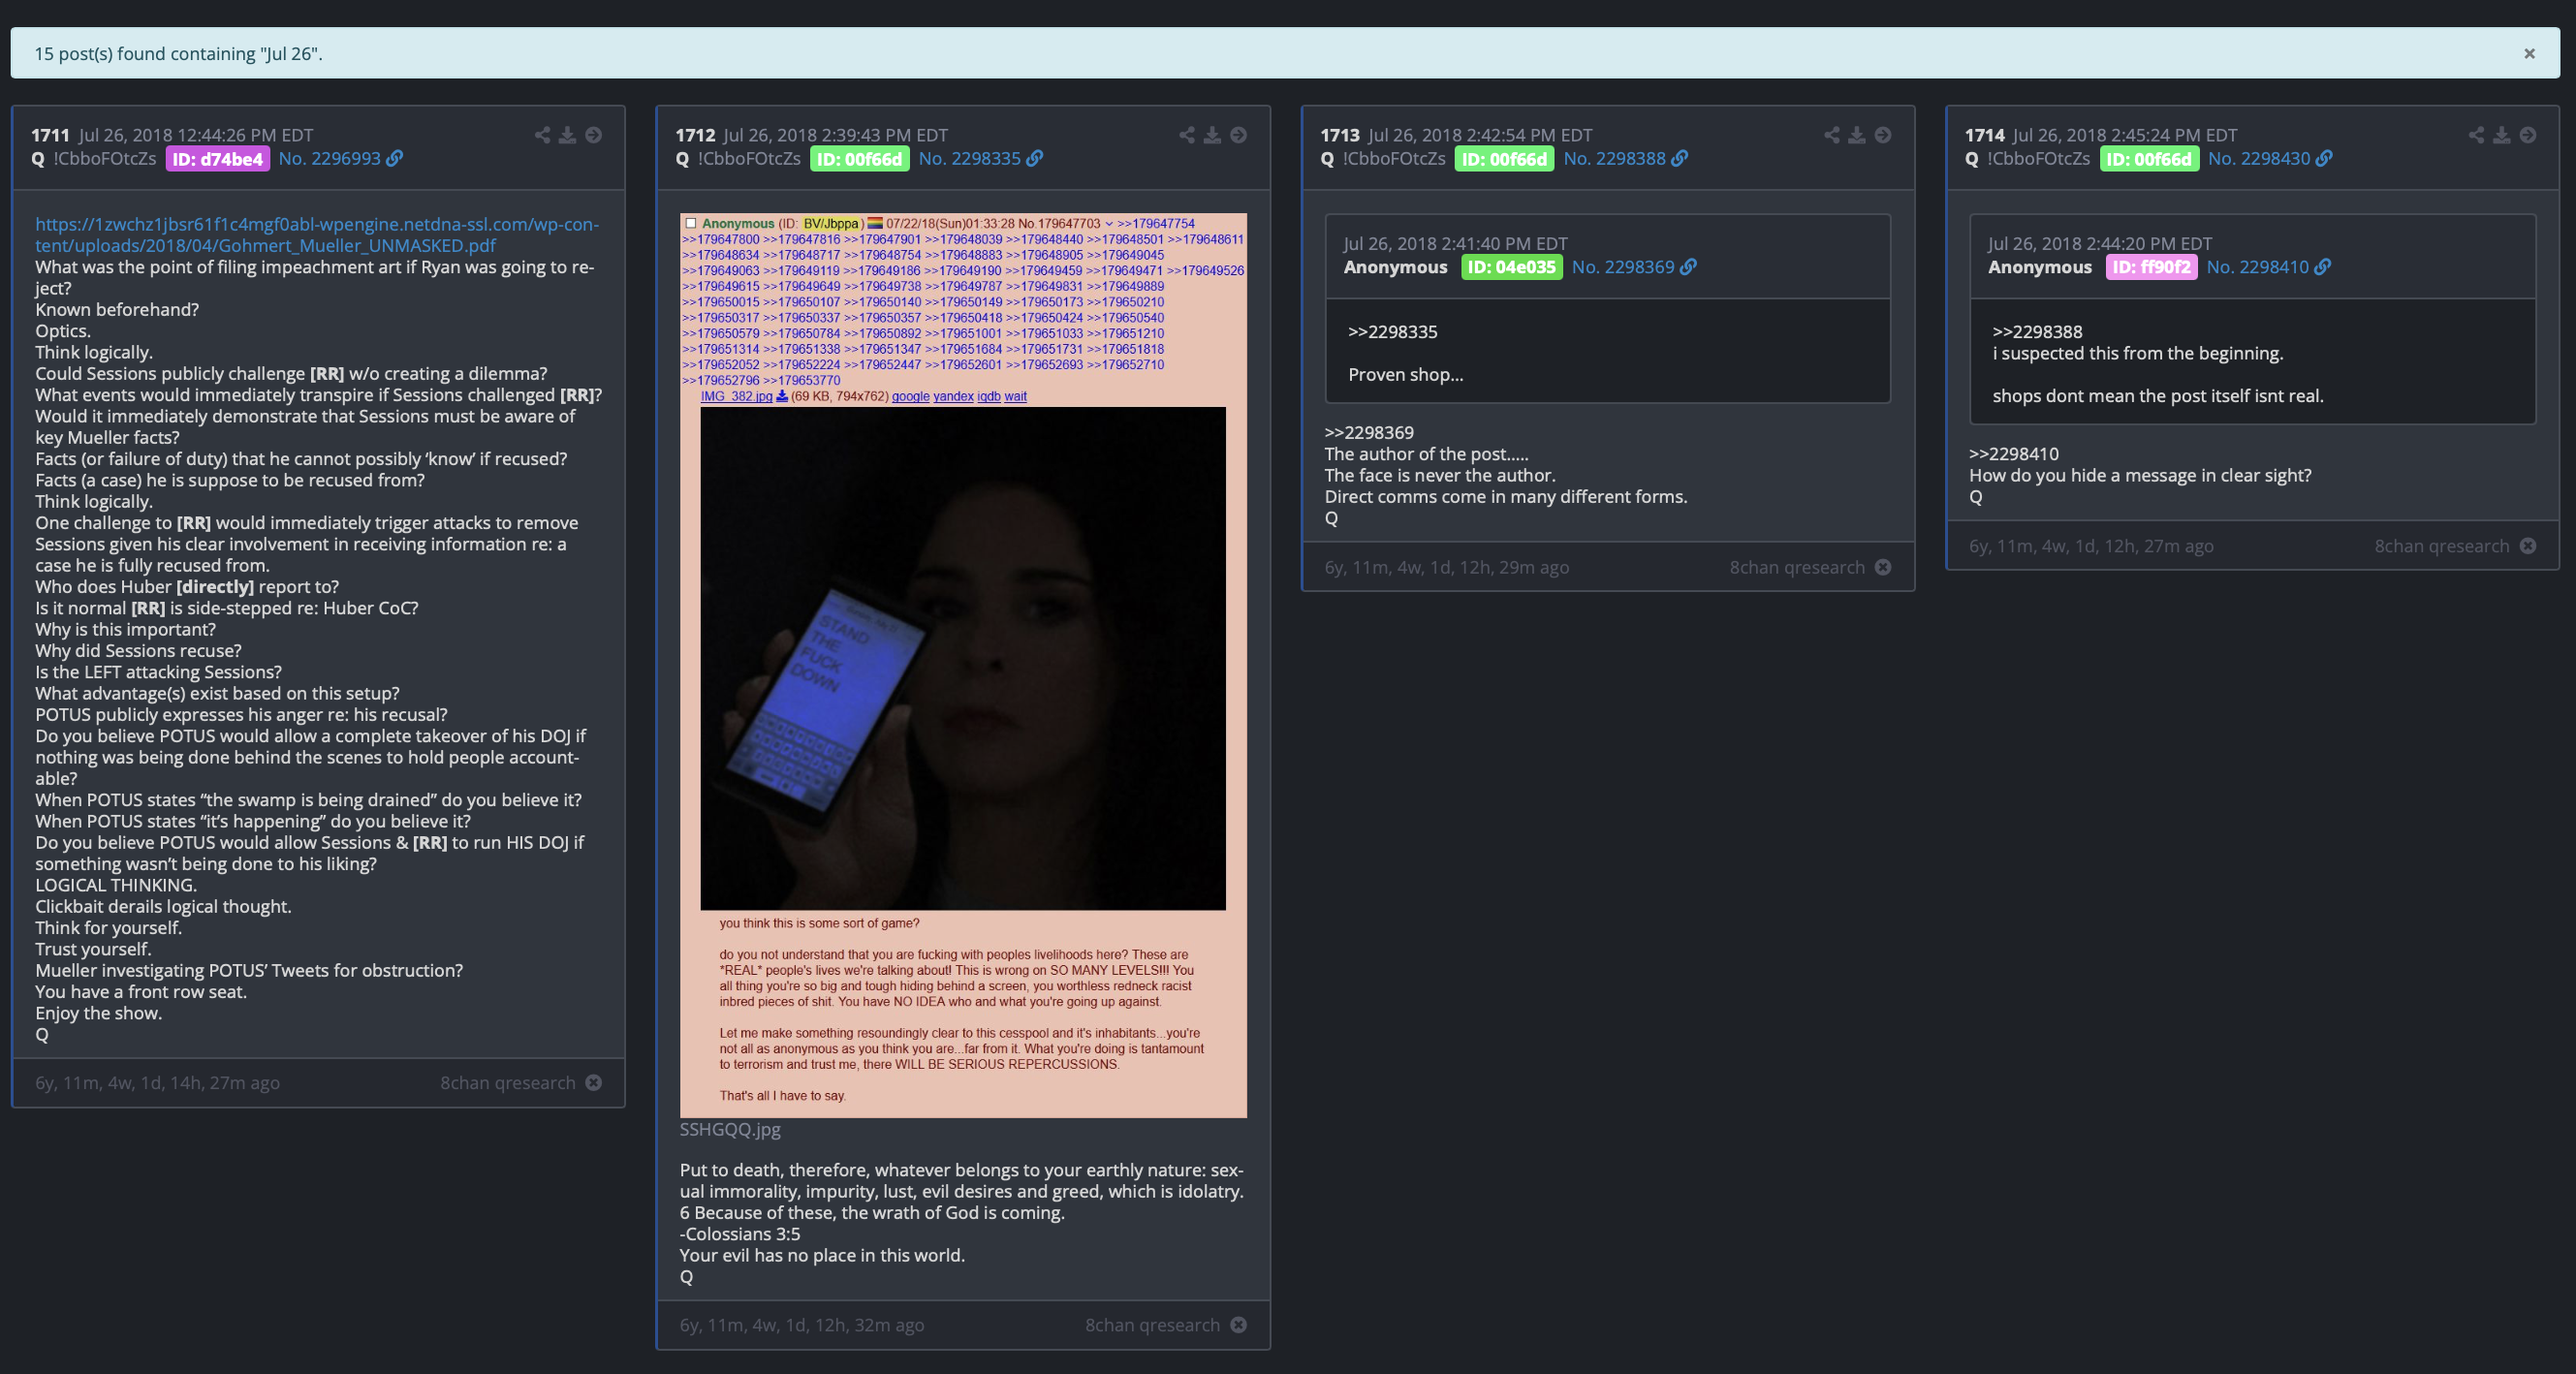Image resolution: width=2576 pixels, height=1374 pixels.
Task: Click '6y, 11m, 4w, 1d, 14h, 27m ago' text
Action: 158,1083
